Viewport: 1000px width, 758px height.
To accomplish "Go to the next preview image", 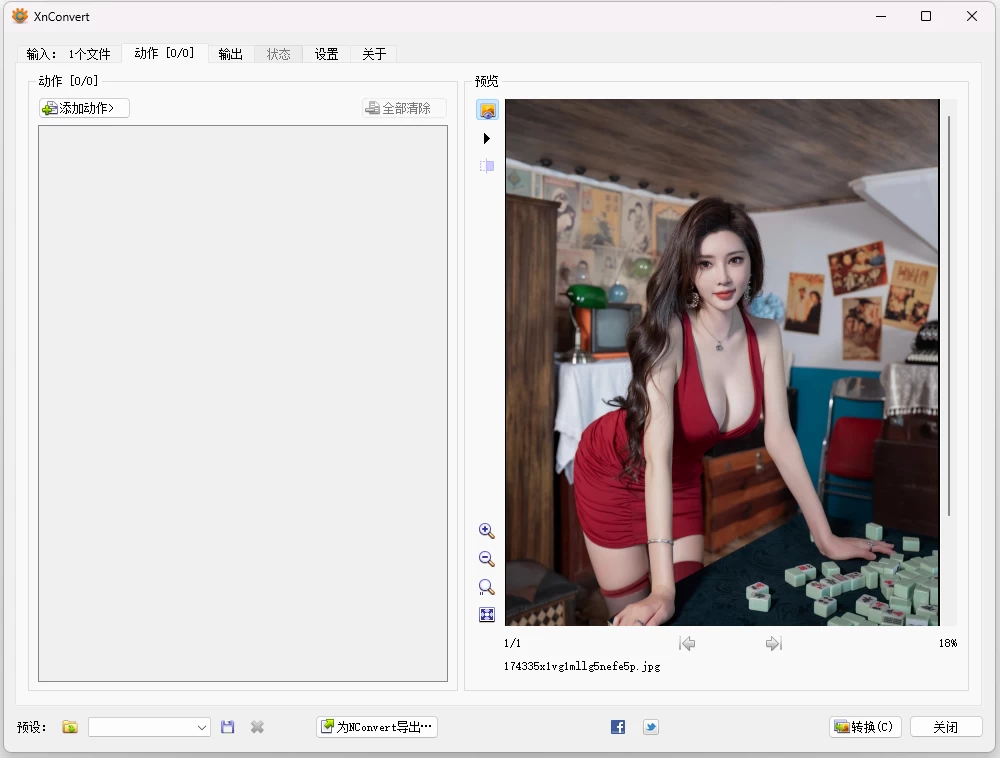I will (x=773, y=643).
